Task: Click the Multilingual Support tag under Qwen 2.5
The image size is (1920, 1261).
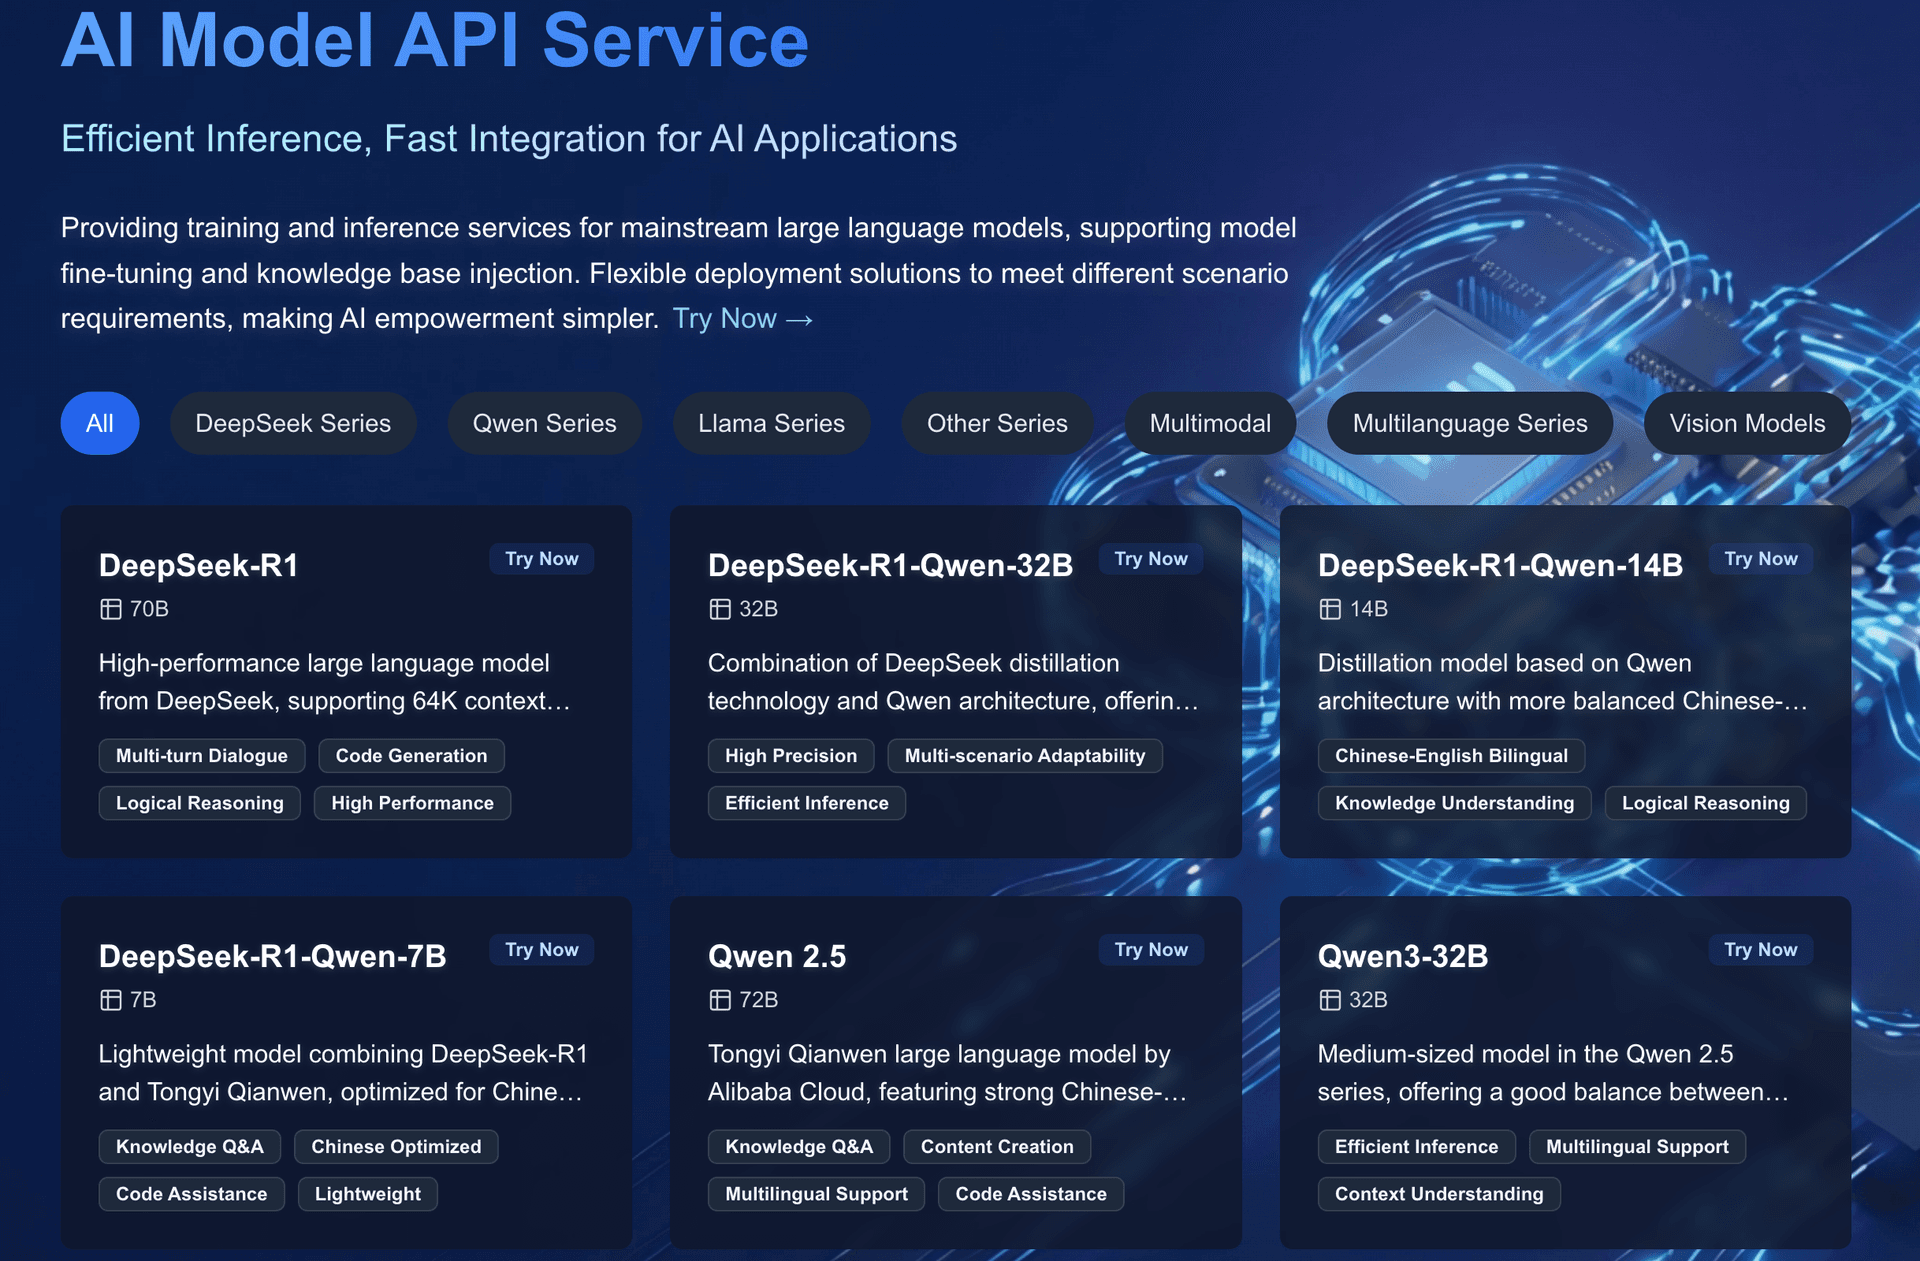Action: point(816,1193)
